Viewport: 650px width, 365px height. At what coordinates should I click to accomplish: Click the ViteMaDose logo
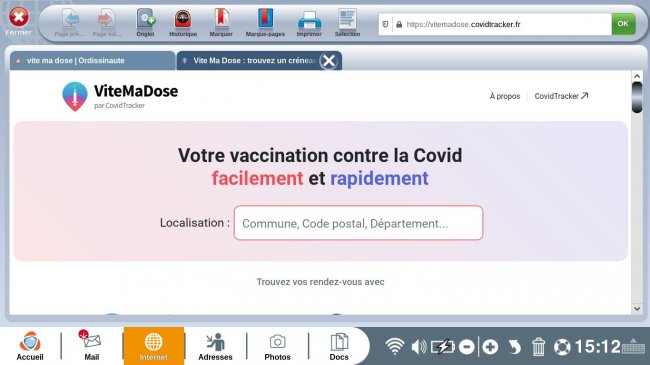120,96
